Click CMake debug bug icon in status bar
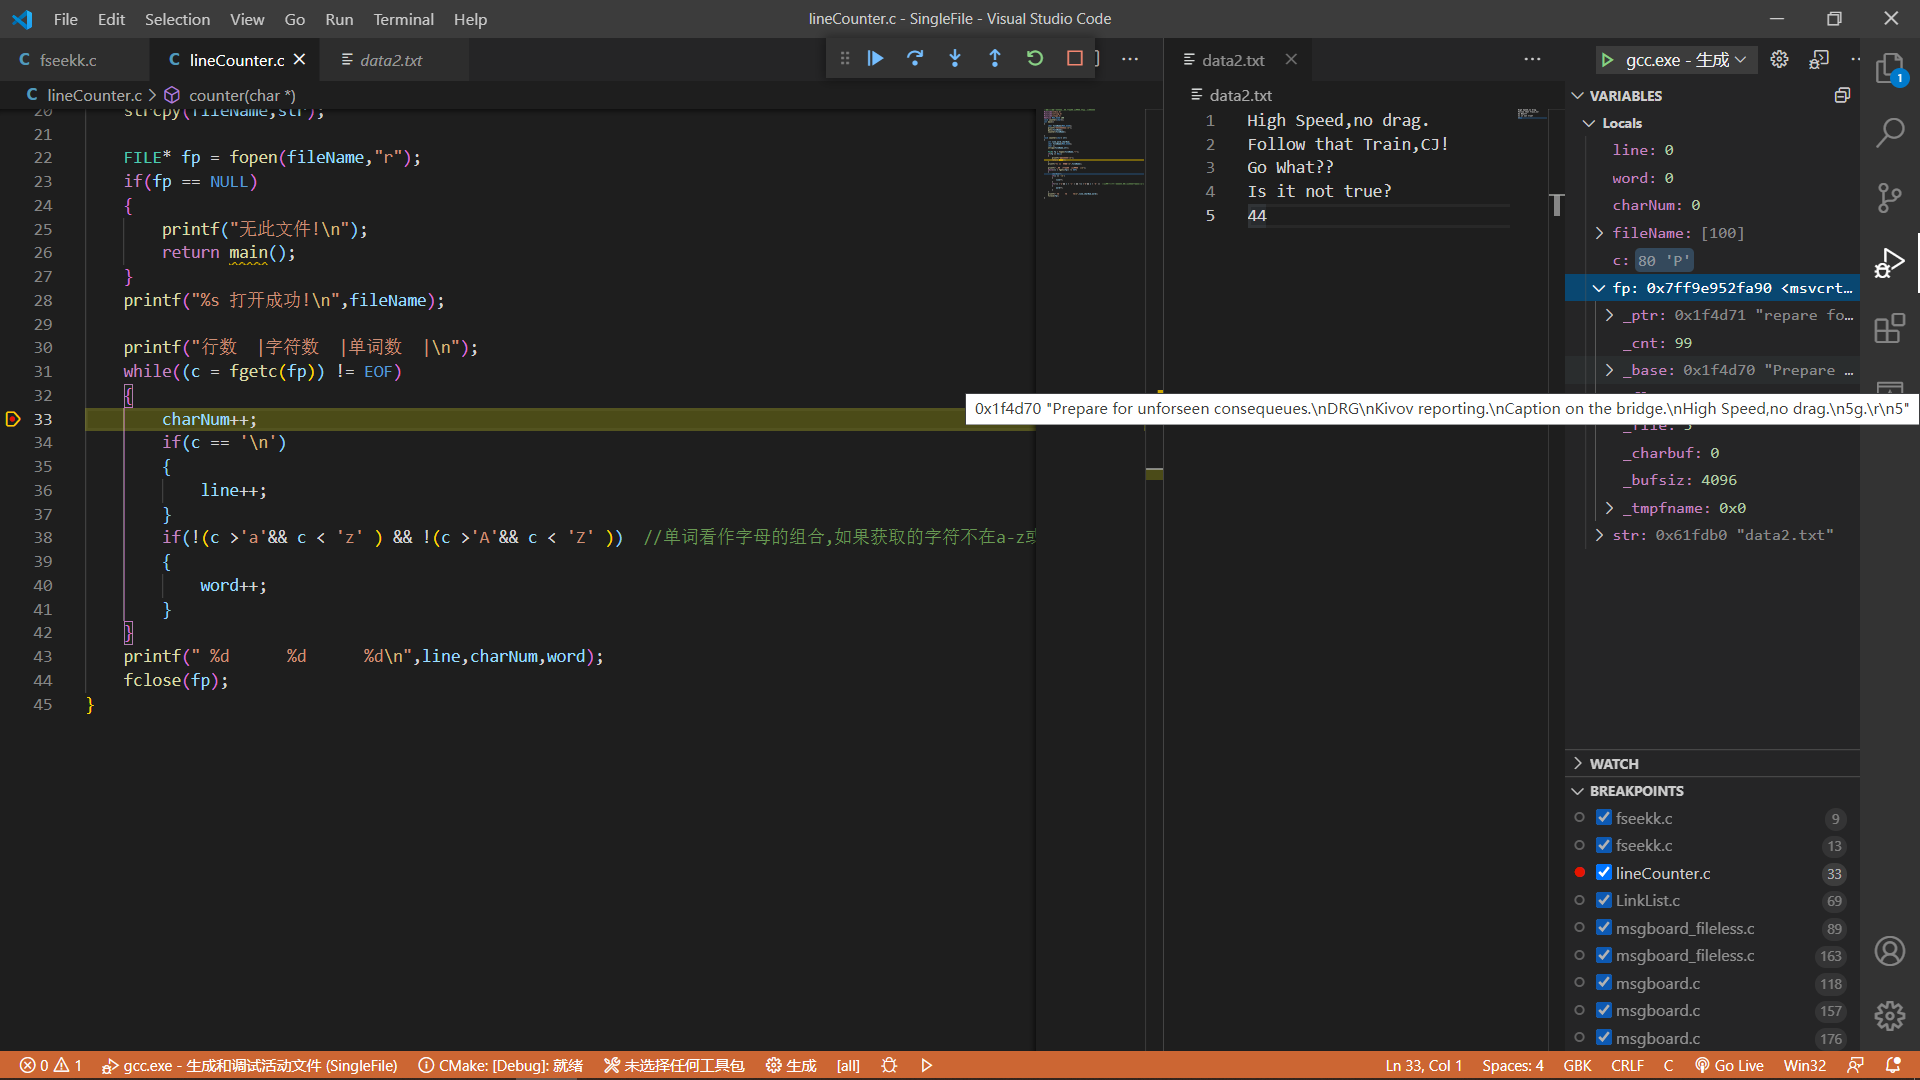 tap(889, 1066)
